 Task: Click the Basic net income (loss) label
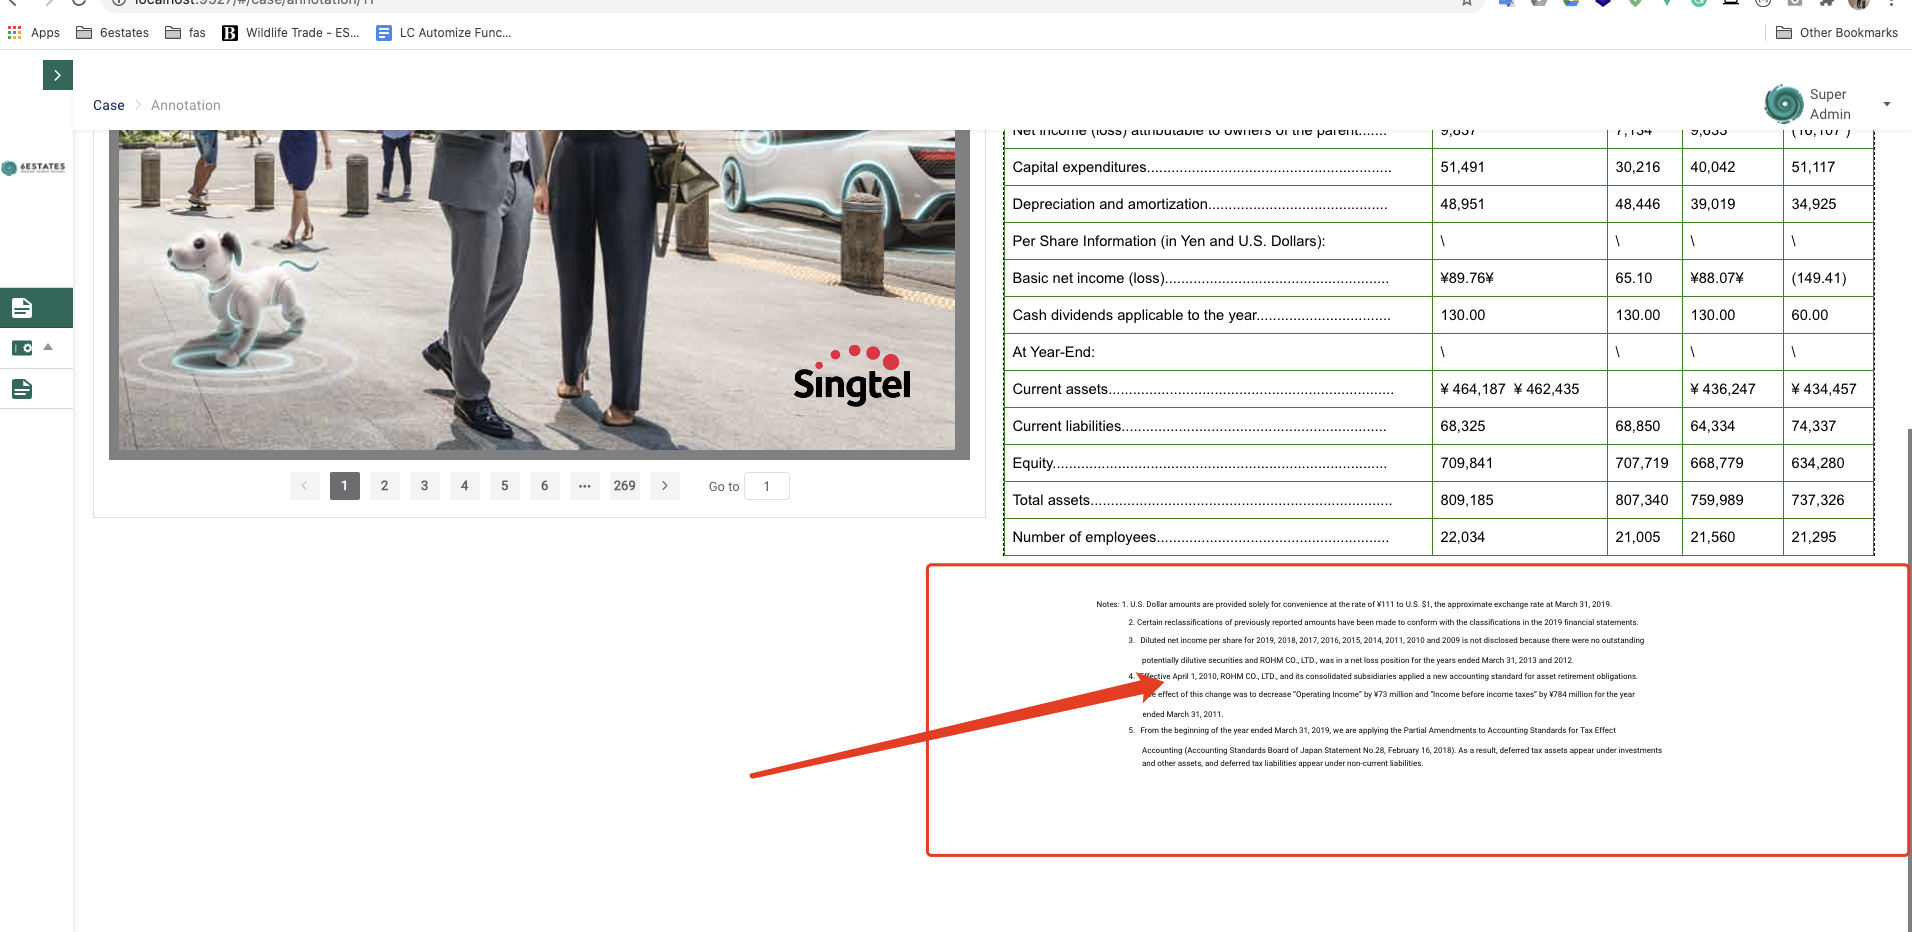(1200, 278)
